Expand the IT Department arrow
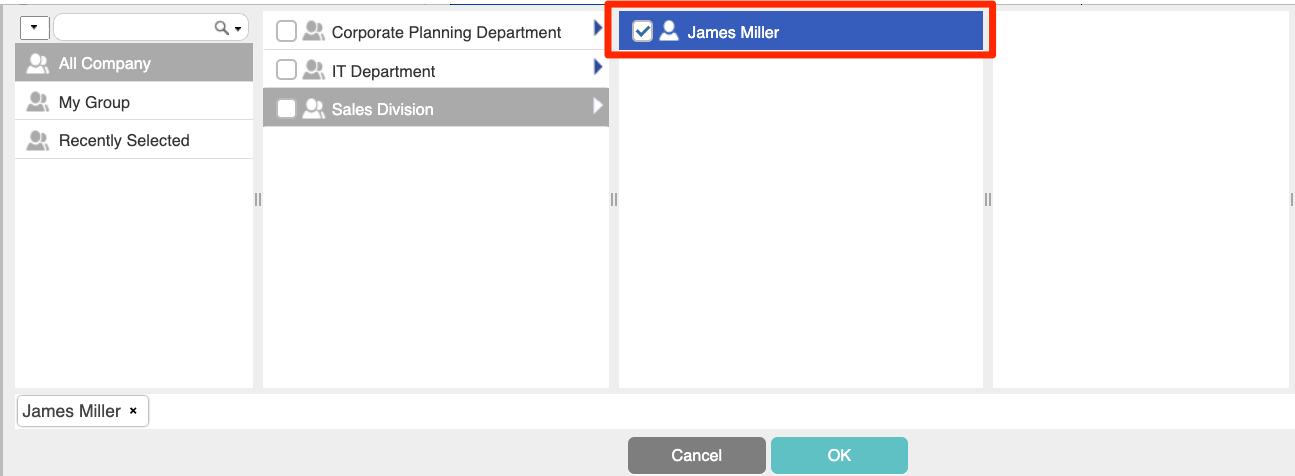Viewport: 1295px width, 476px height. coord(598,67)
